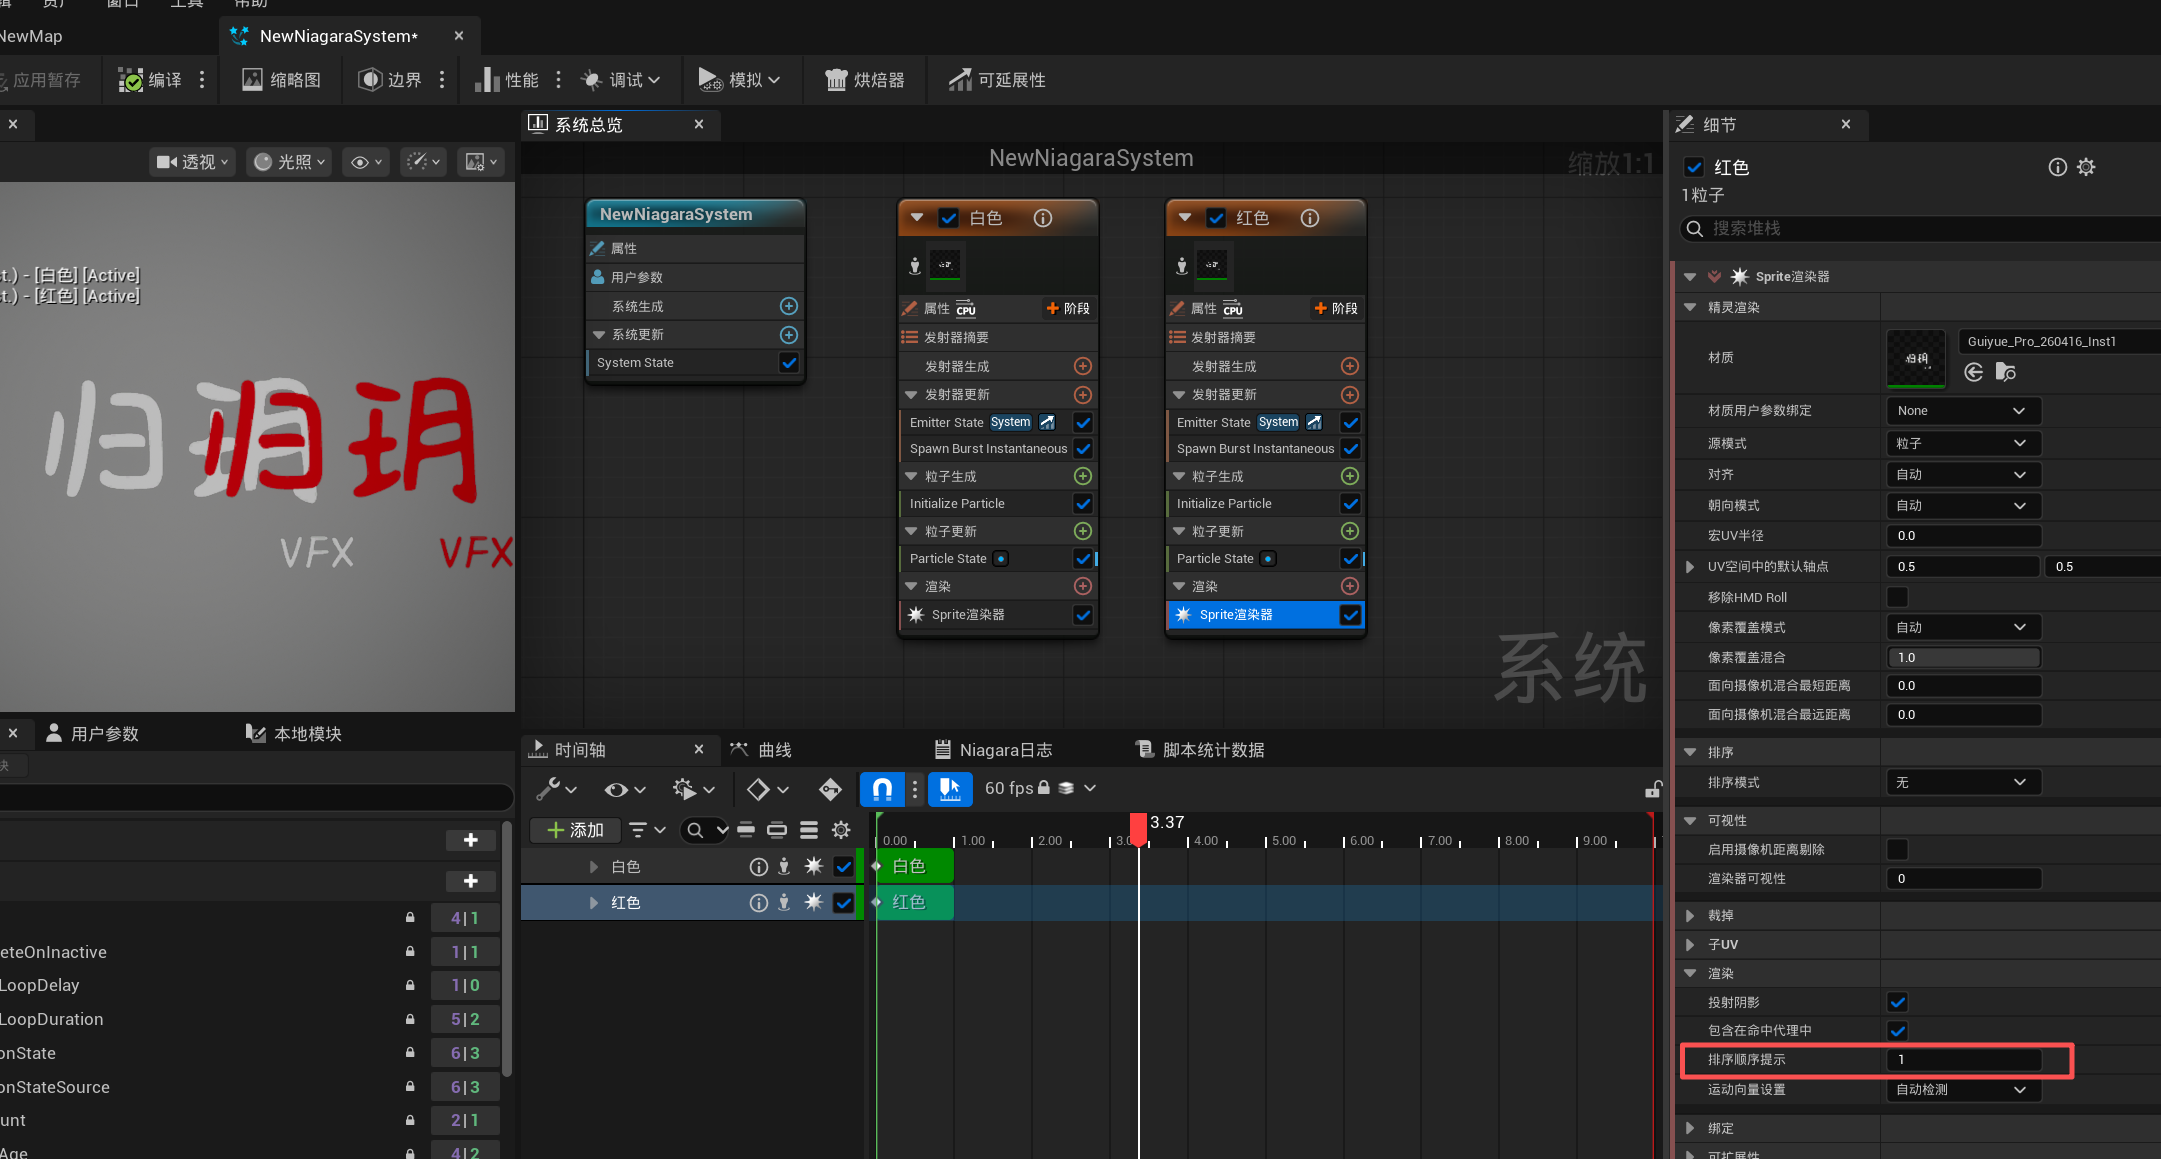Add a renderer to 红色 渲染 section

[1350, 586]
